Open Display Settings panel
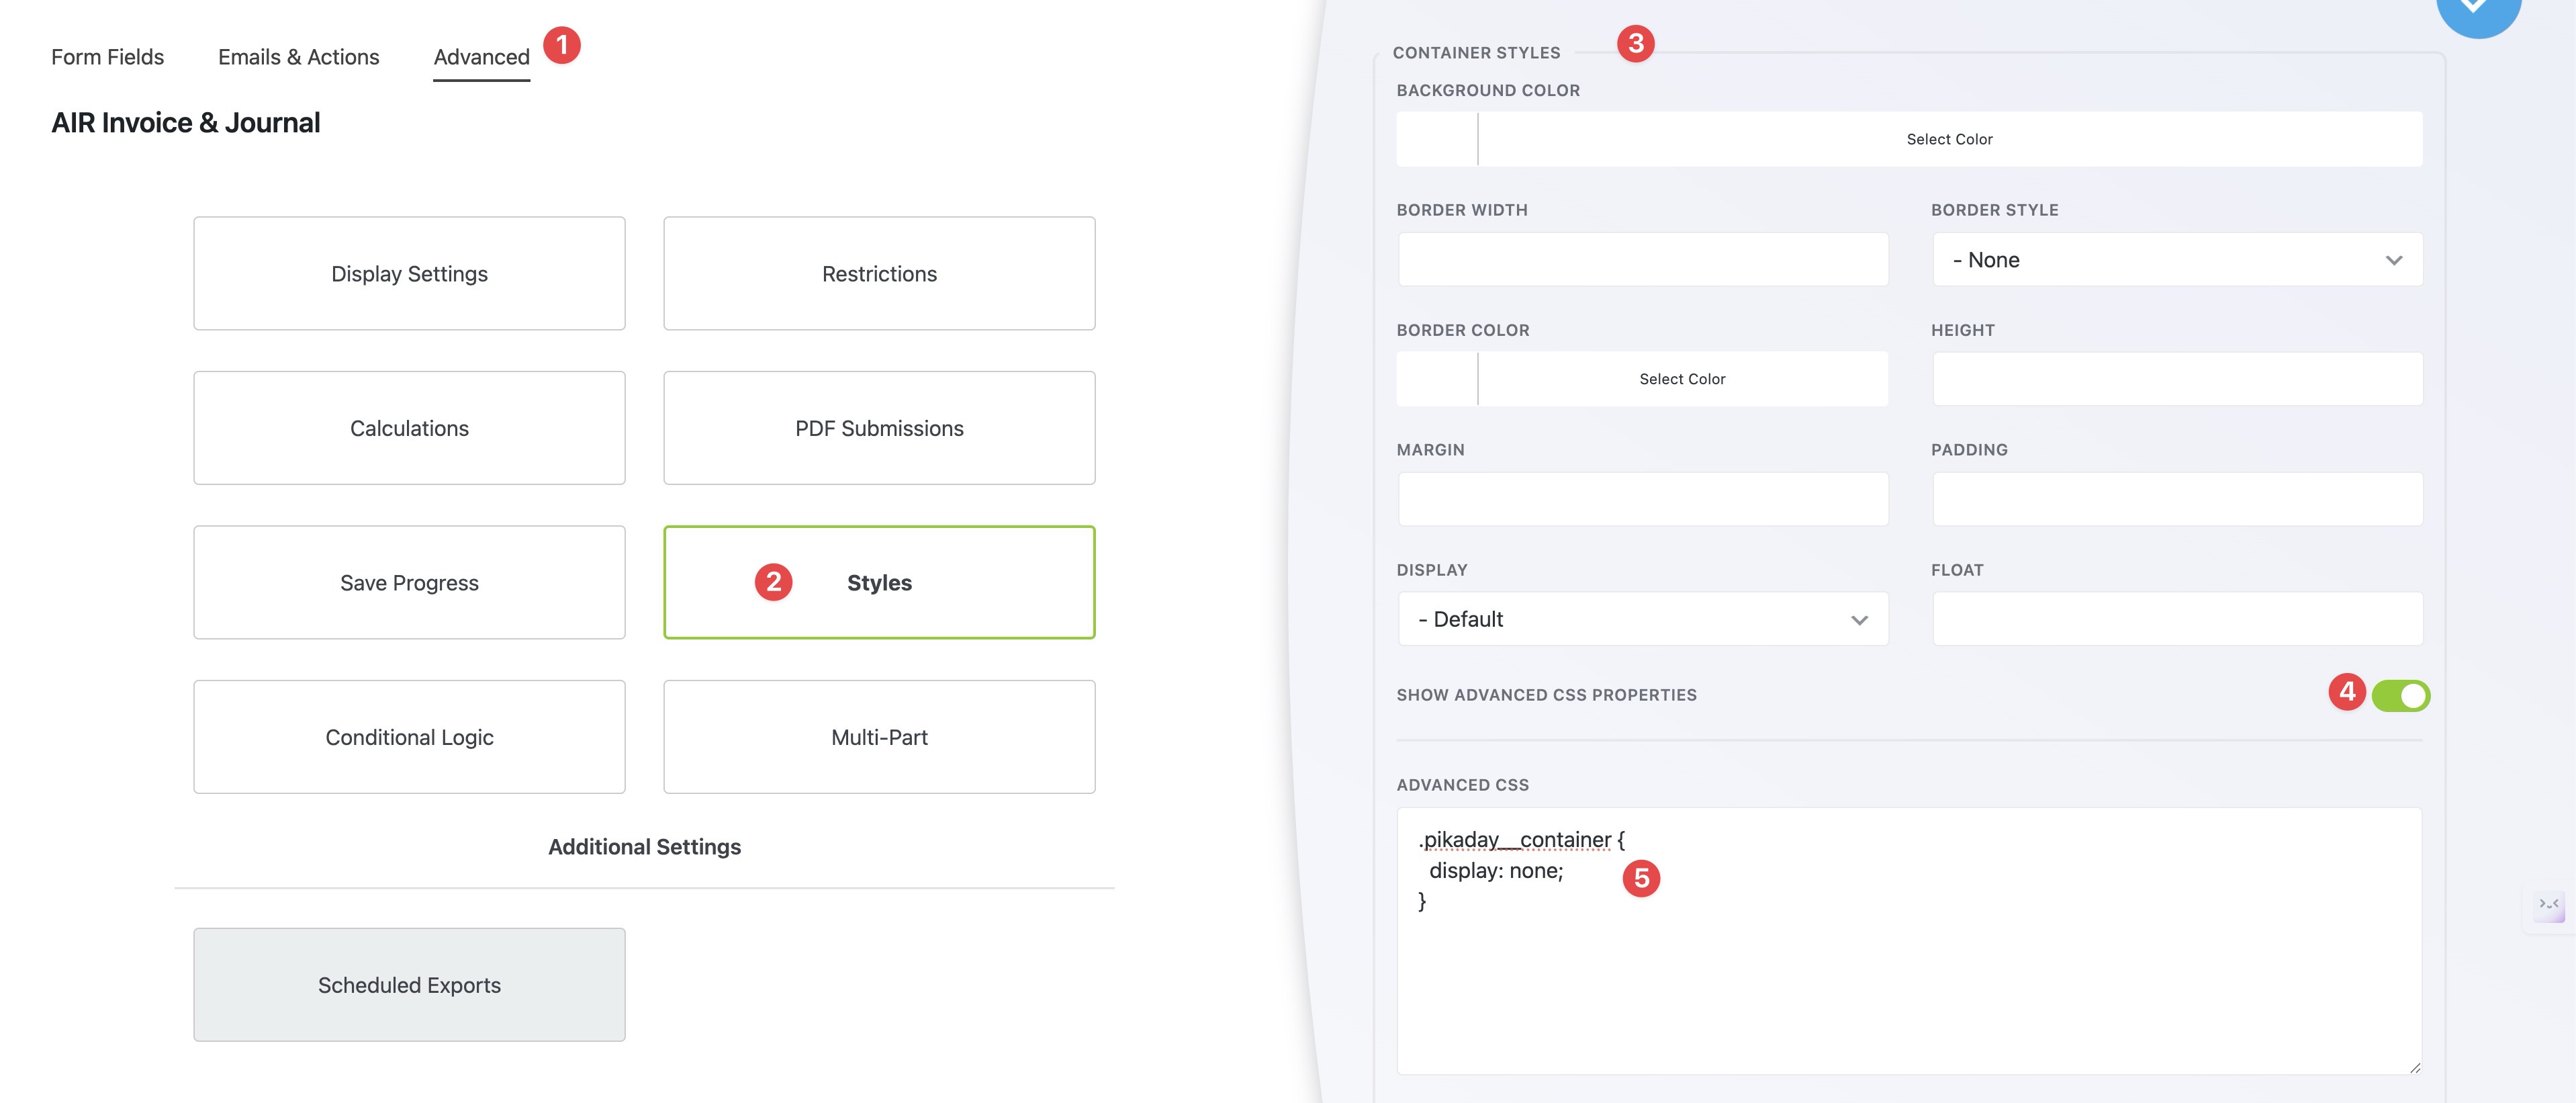 pyautogui.click(x=409, y=274)
